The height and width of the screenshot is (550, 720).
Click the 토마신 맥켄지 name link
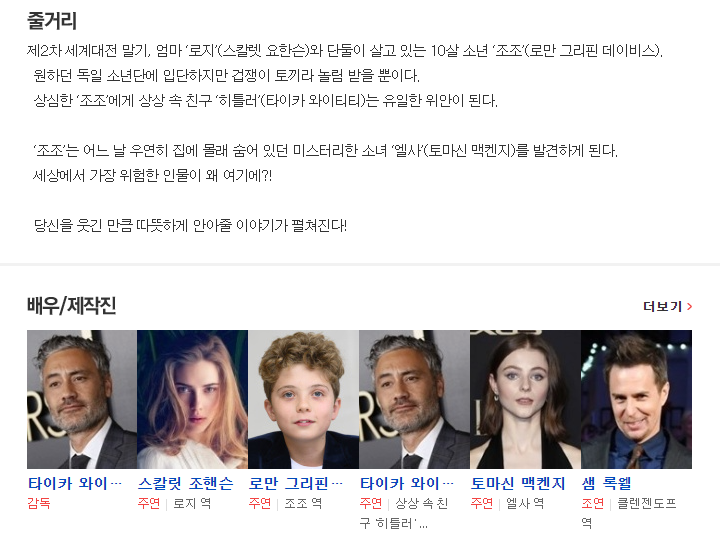518,483
